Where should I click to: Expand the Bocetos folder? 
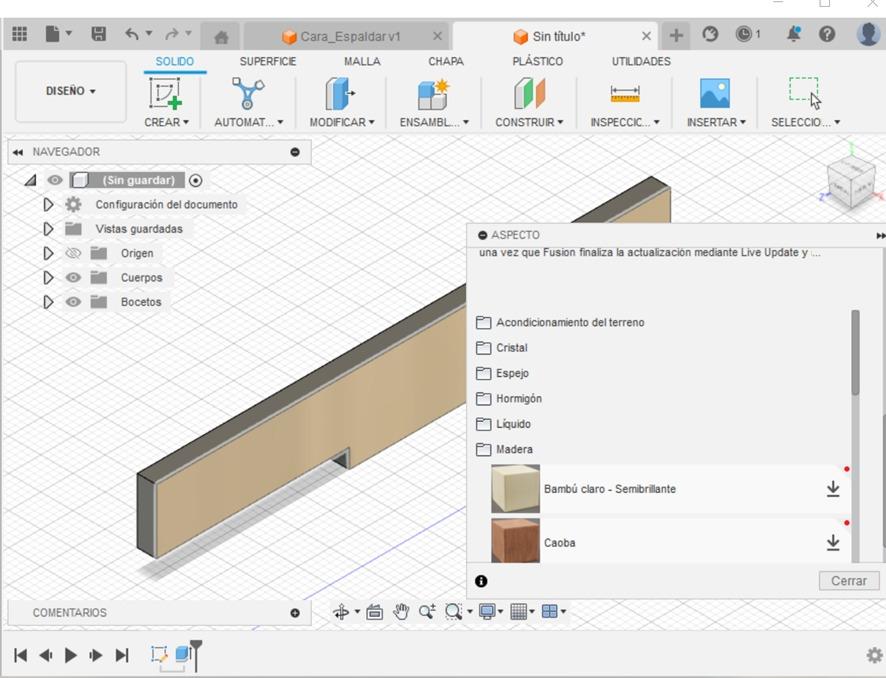pos(49,302)
